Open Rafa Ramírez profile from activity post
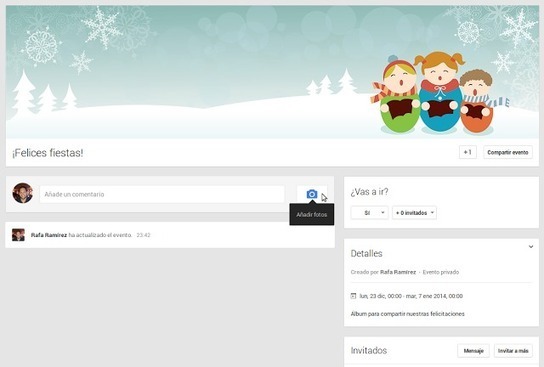This screenshot has width=544, height=367. (x=49, y=235)
